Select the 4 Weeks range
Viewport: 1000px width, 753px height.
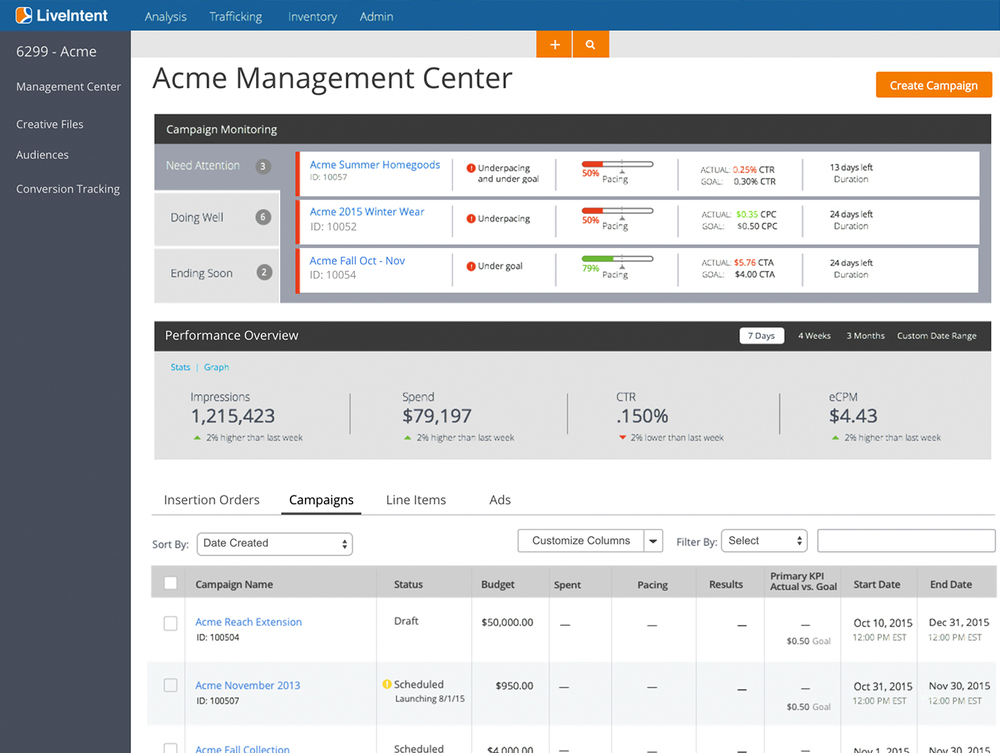(814, 335)
